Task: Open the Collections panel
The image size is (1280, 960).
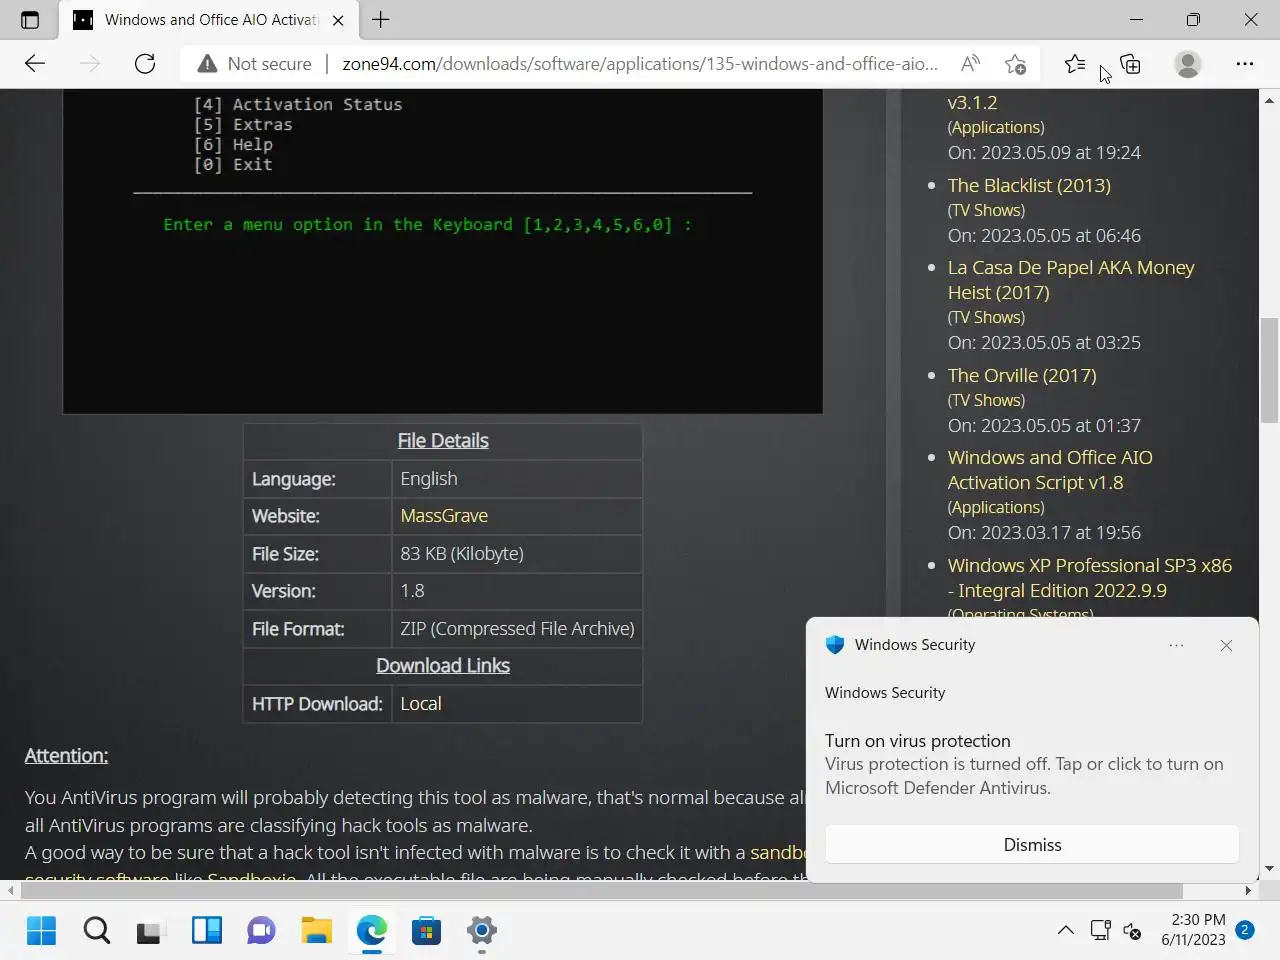Action: pos(1131,64)
